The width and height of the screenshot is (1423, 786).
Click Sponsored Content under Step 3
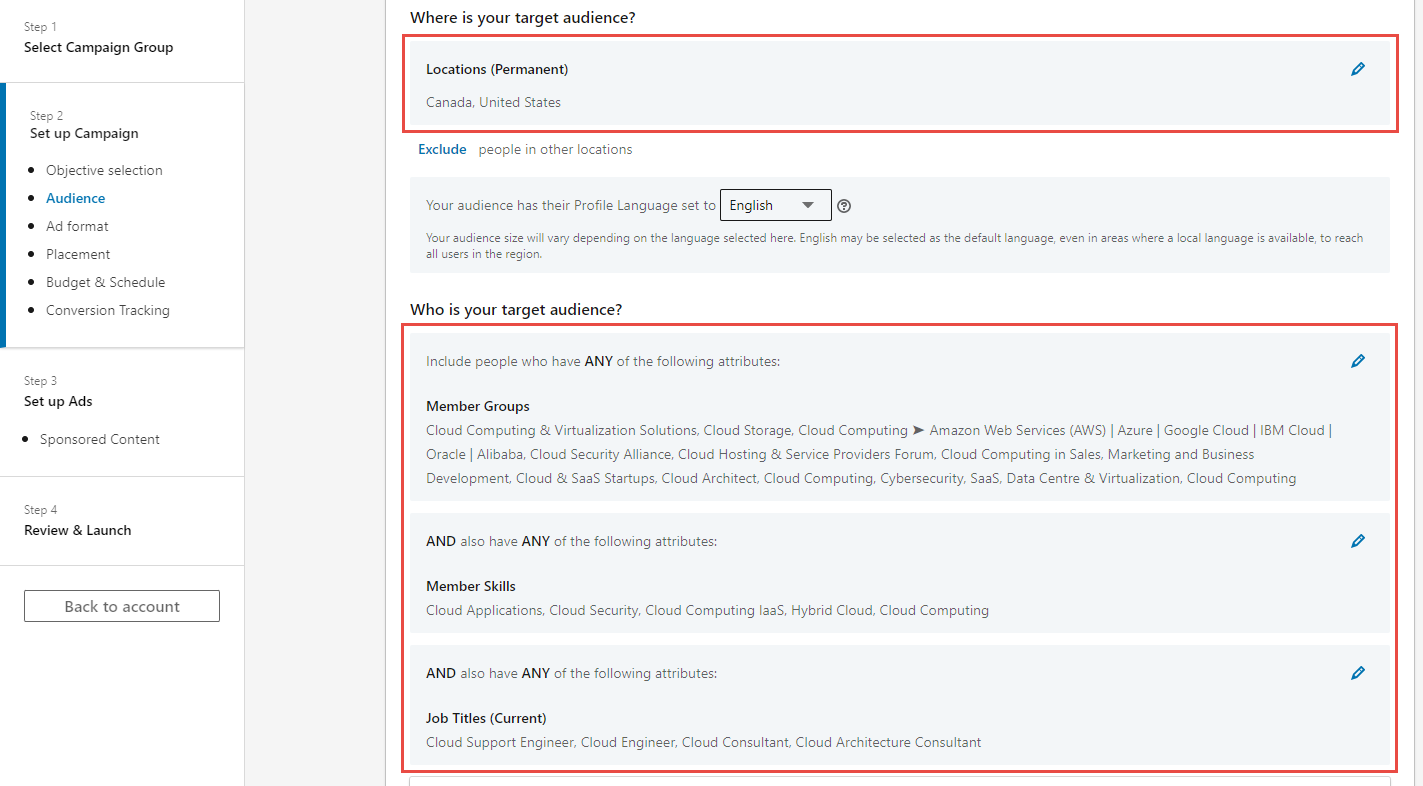click(x=99, y=439)
